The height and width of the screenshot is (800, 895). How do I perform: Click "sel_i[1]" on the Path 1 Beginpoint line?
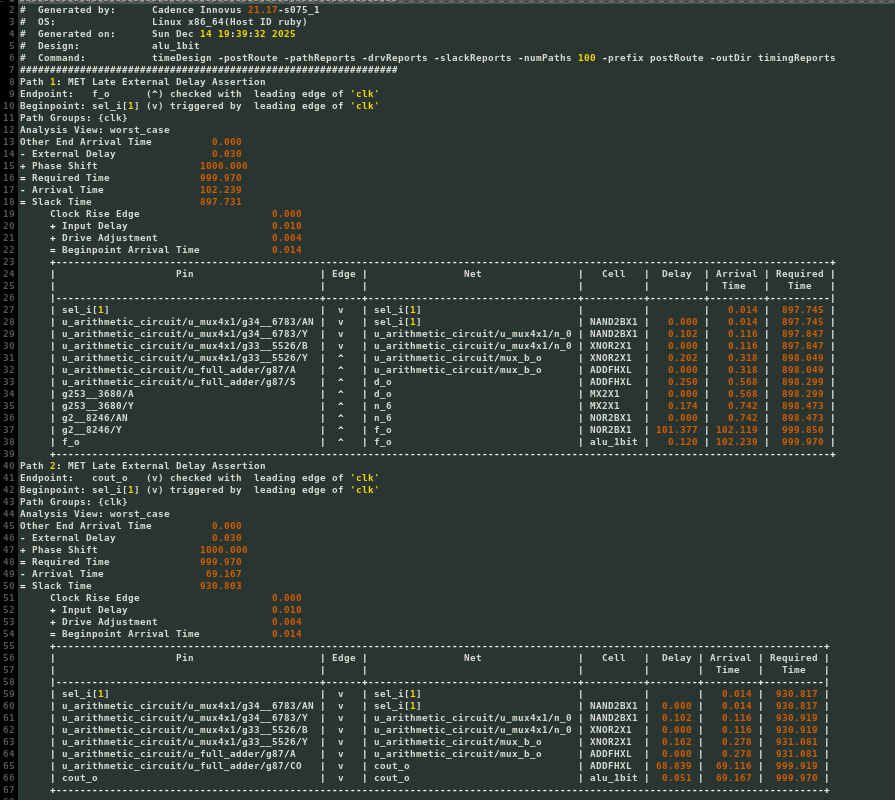[115, 106]
